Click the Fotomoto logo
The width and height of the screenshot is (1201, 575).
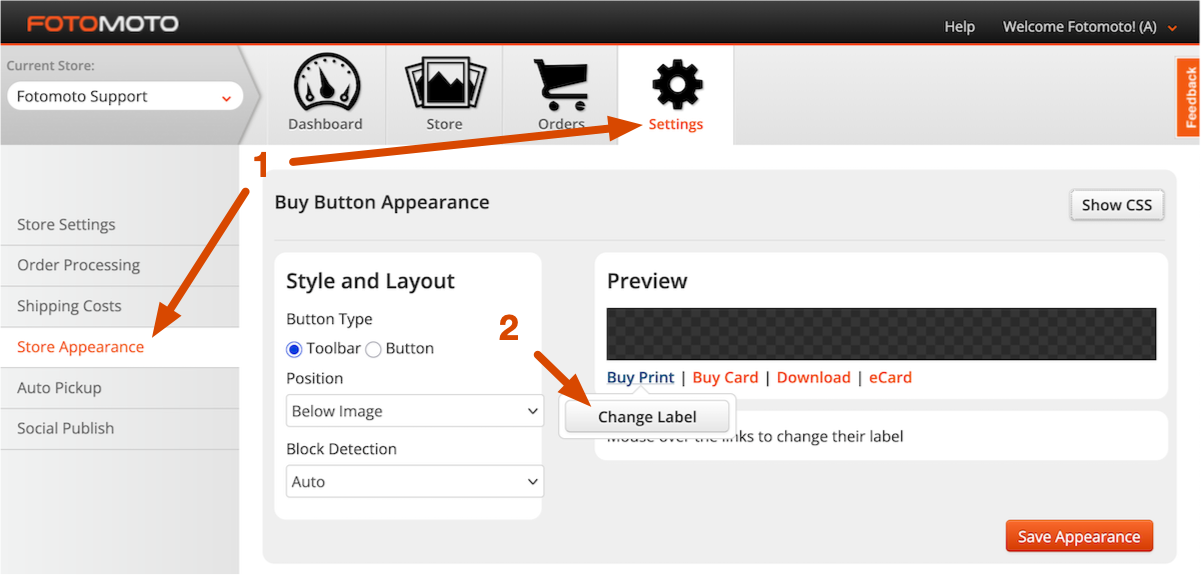(x=103, y=23)
